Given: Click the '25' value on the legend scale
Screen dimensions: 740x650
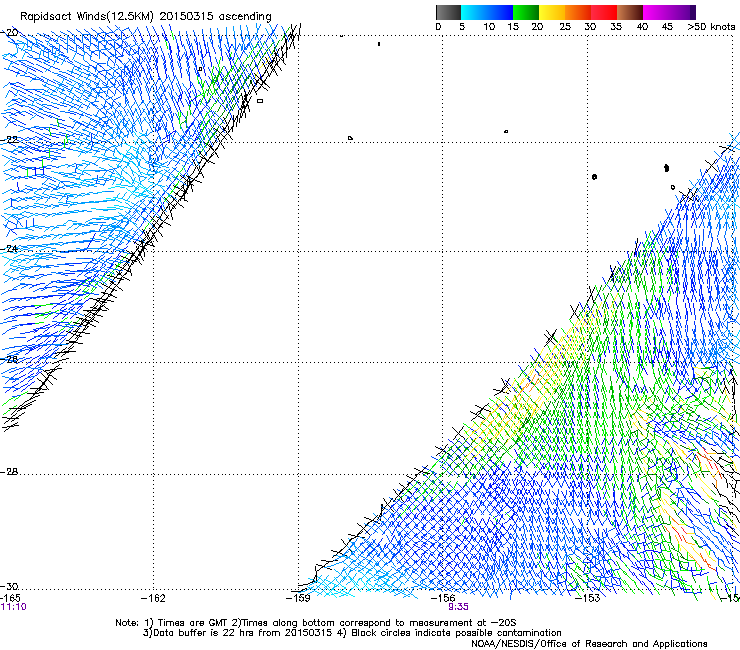Looking at the screenshot, I should coord(565,27).
